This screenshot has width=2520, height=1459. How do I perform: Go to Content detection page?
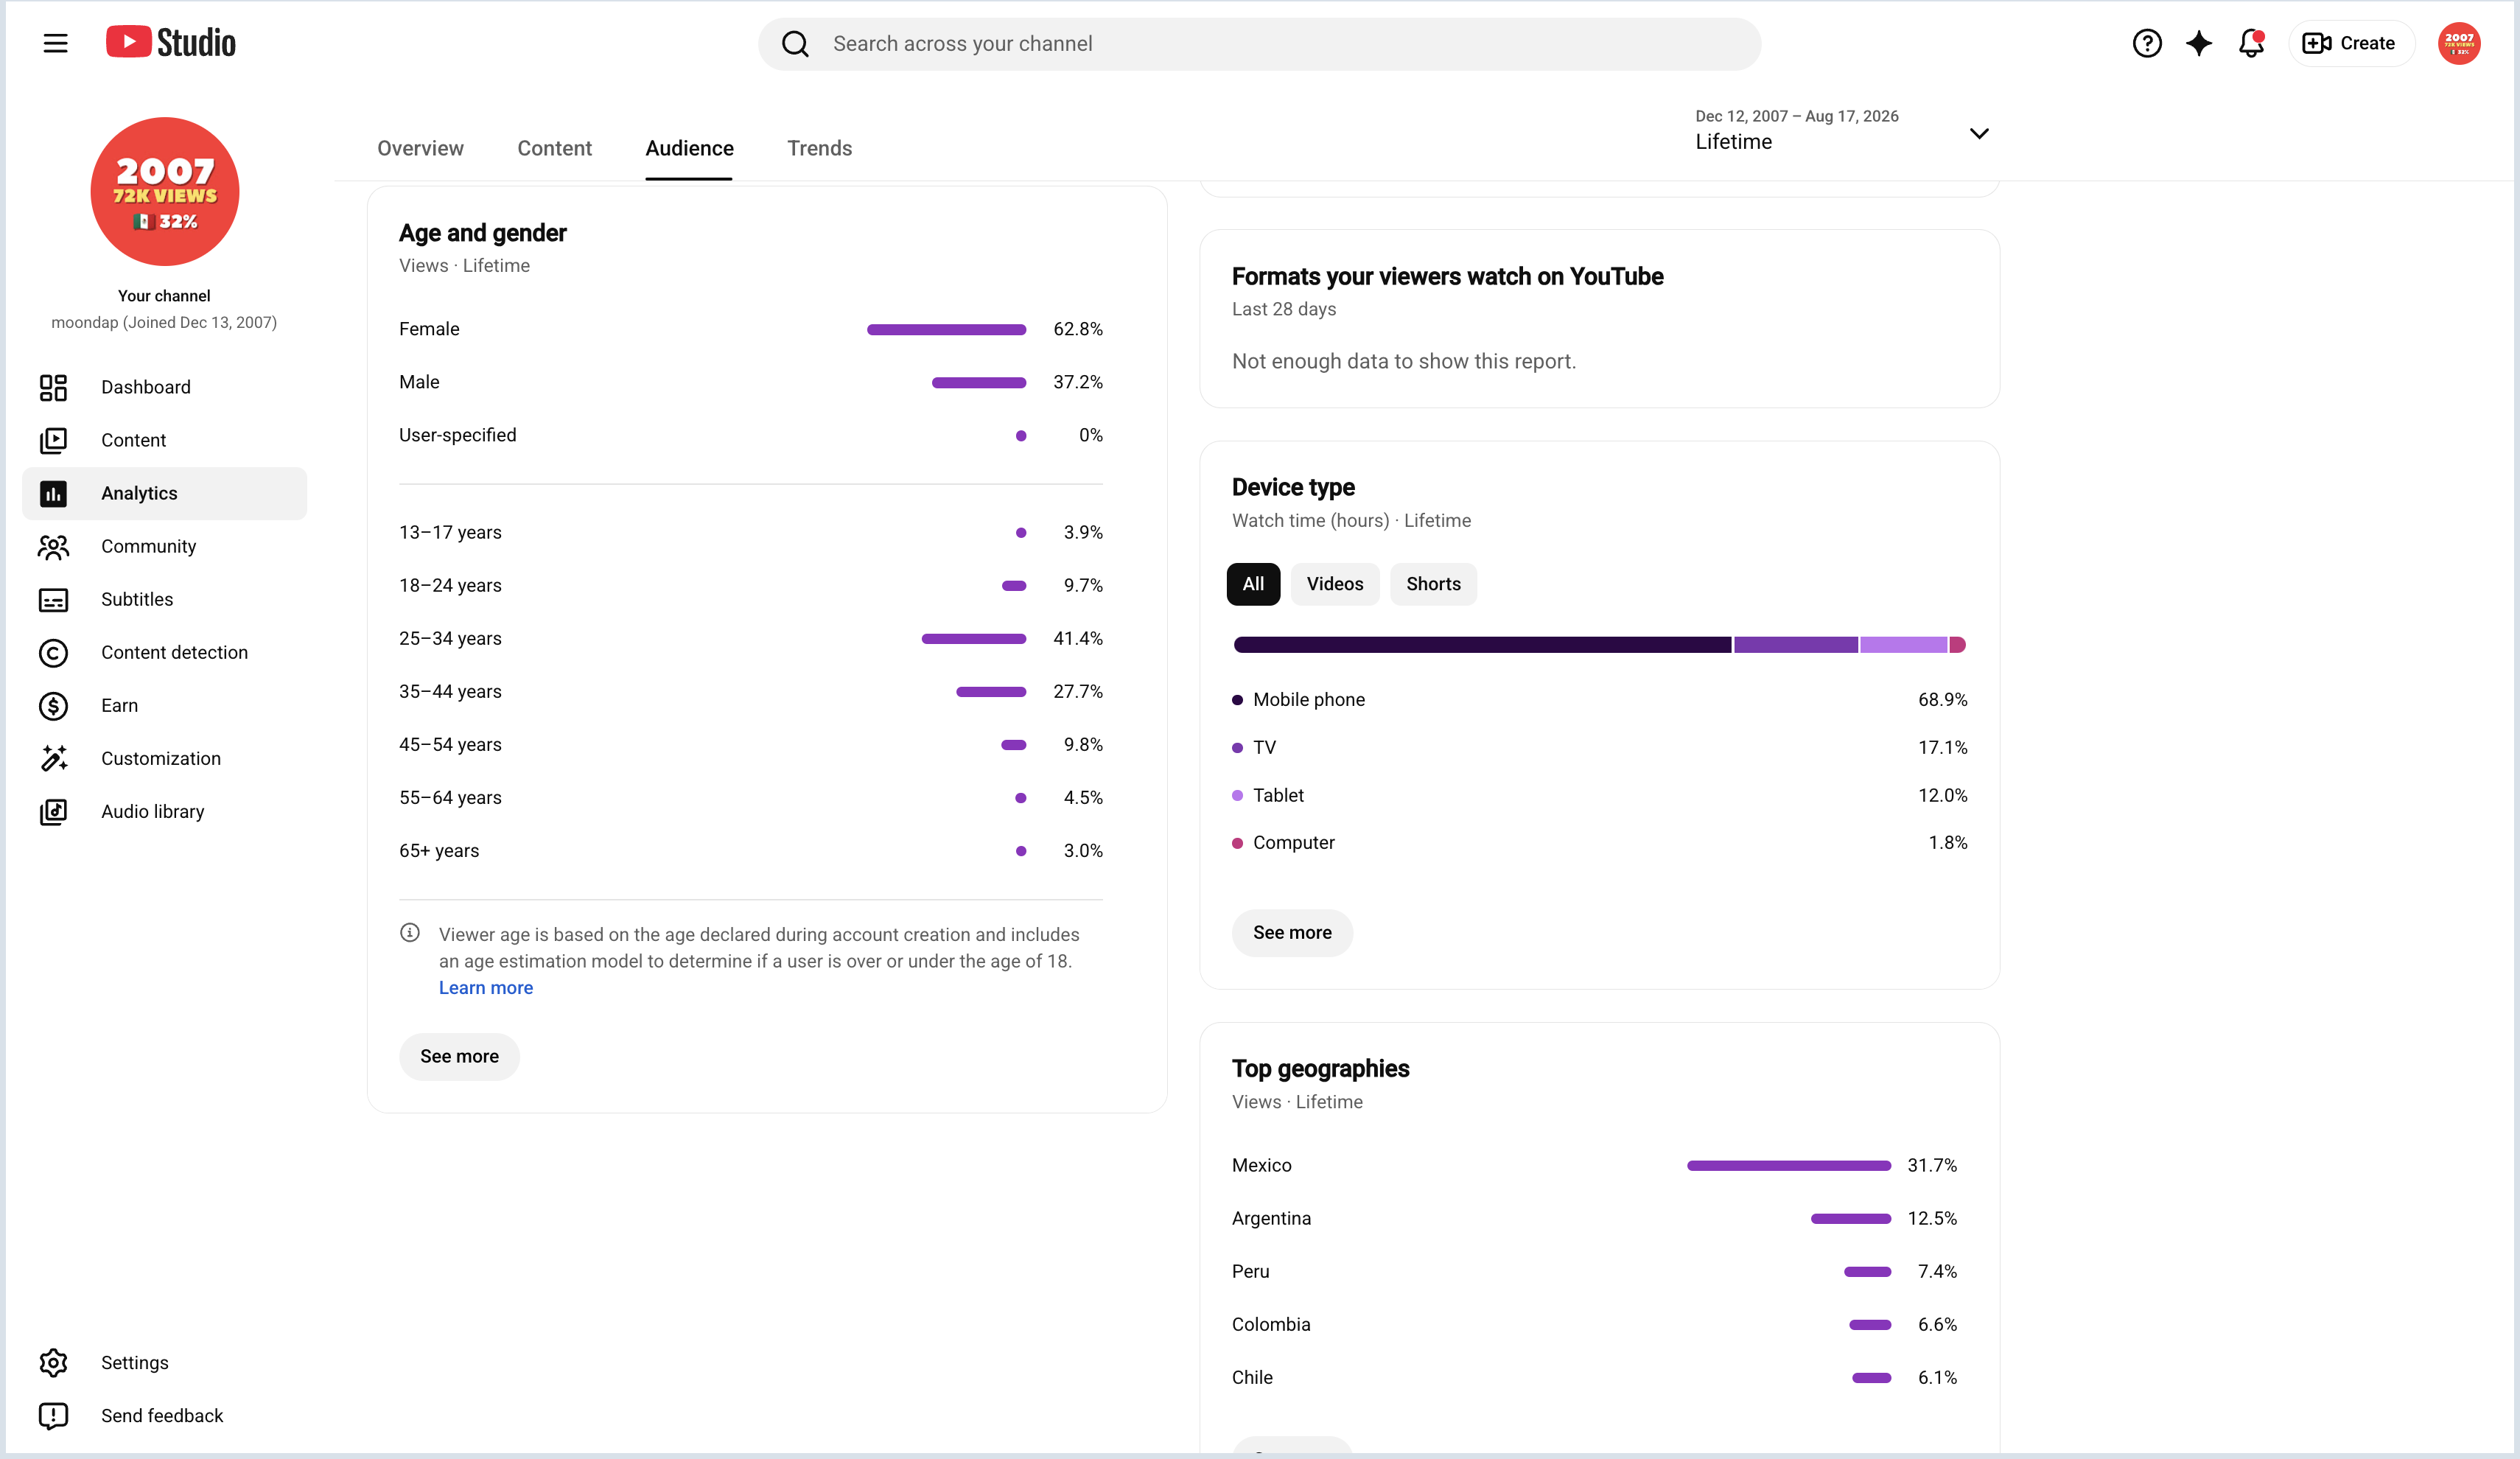[165, 652]
